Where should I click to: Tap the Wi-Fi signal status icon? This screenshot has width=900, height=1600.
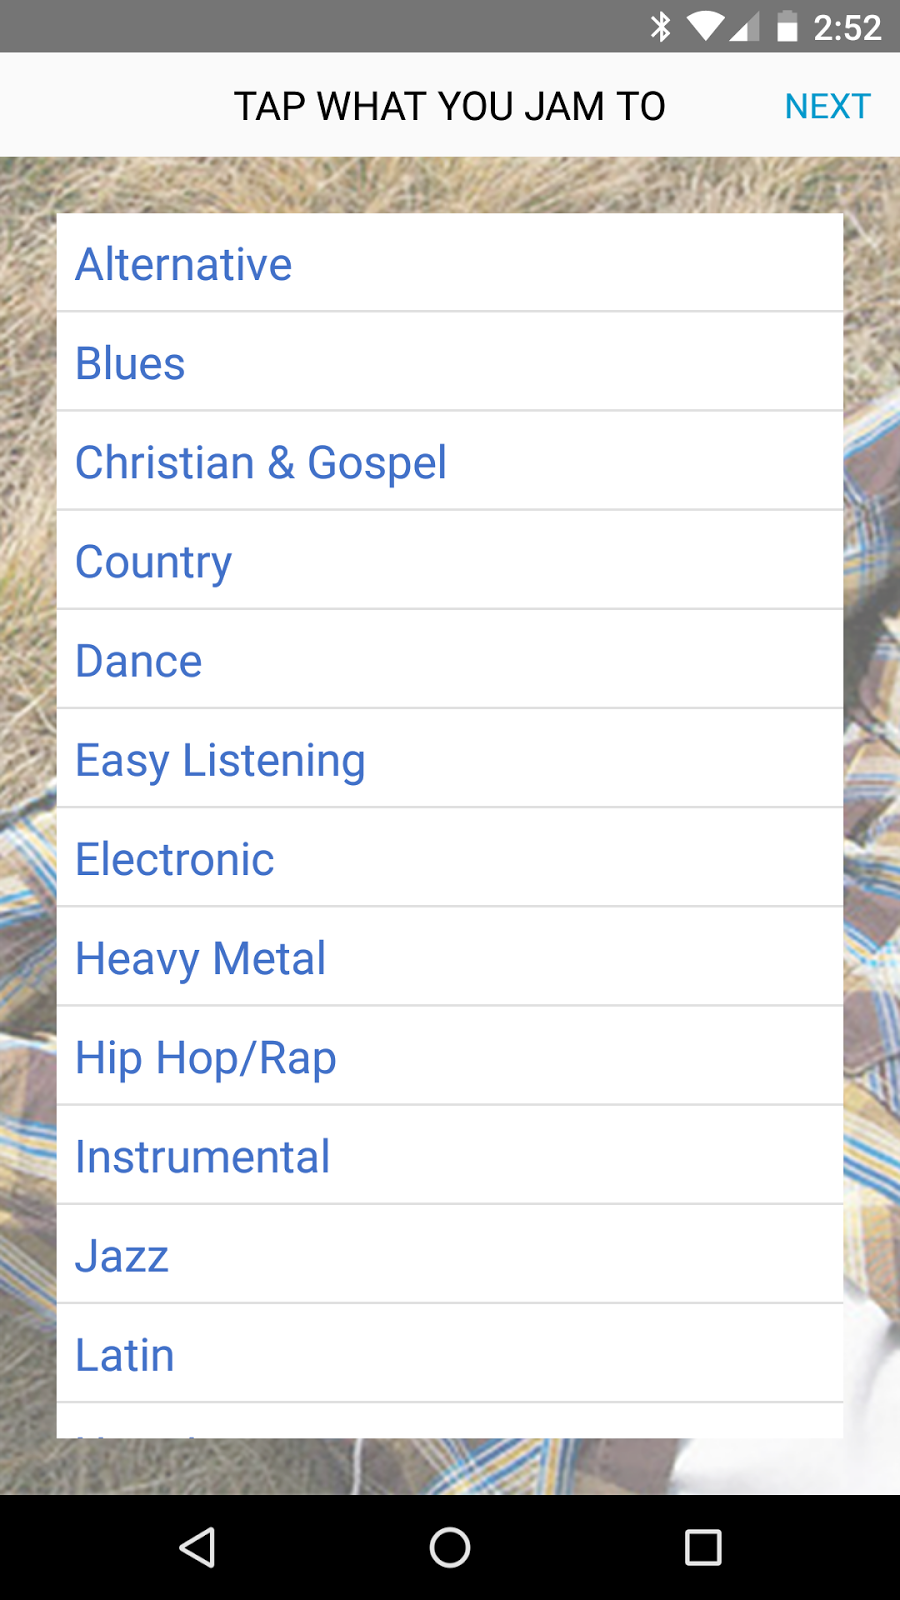tap(704, 26)
